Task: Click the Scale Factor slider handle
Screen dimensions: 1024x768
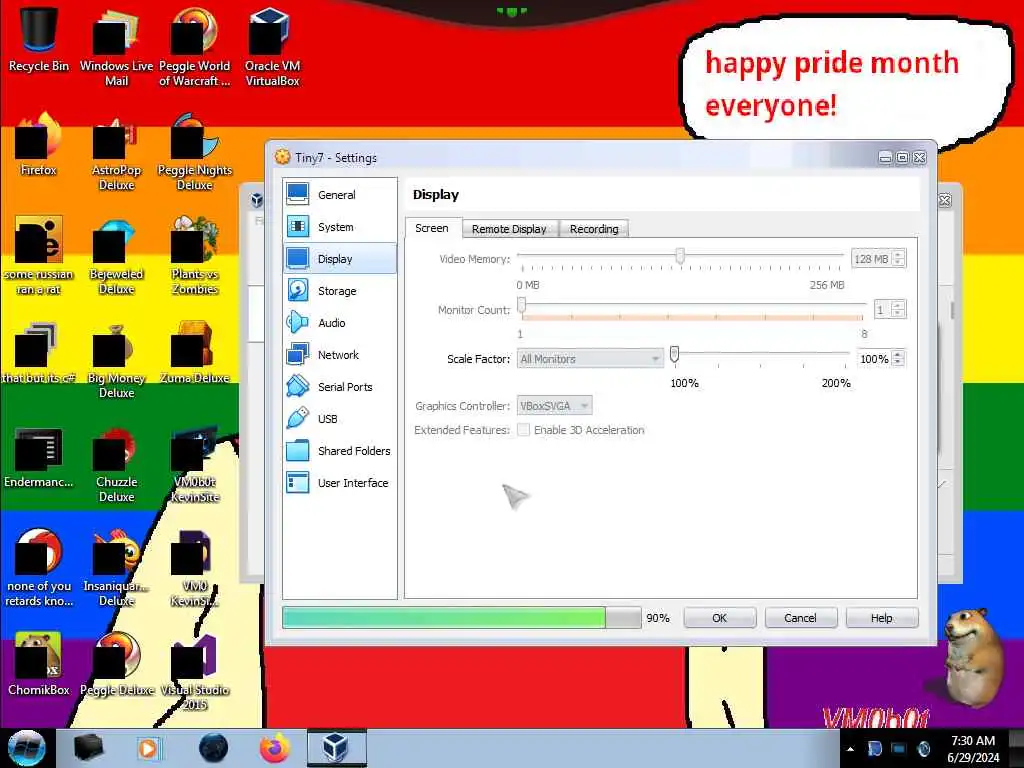Action: pos(675,354)
